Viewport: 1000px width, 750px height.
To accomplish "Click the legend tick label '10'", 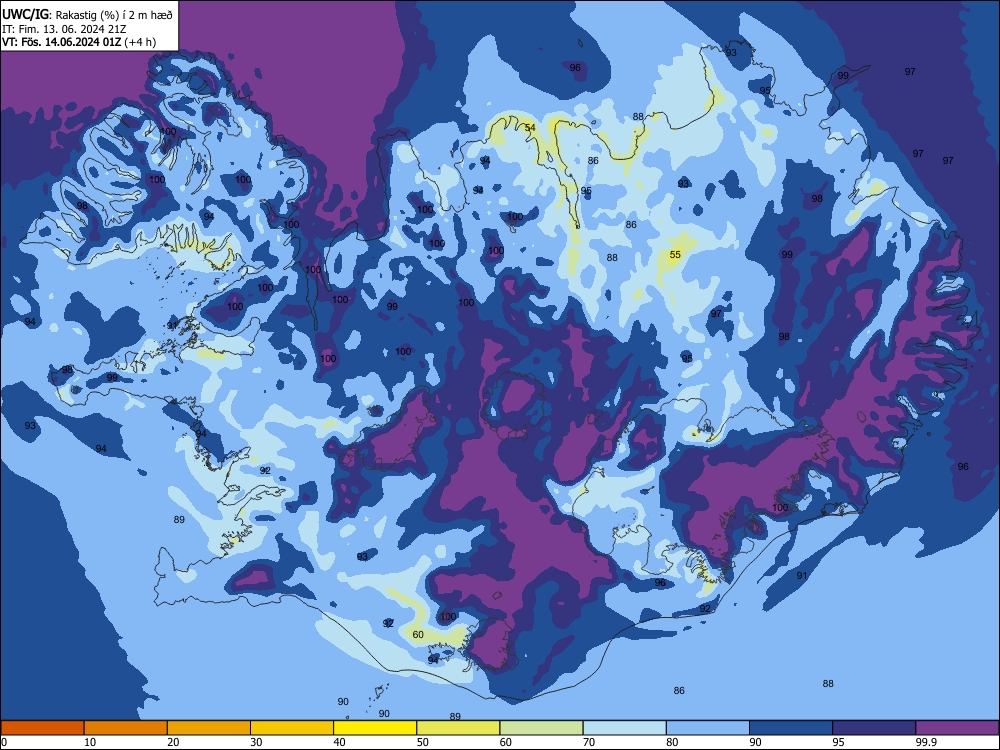I will pos(90,742).
